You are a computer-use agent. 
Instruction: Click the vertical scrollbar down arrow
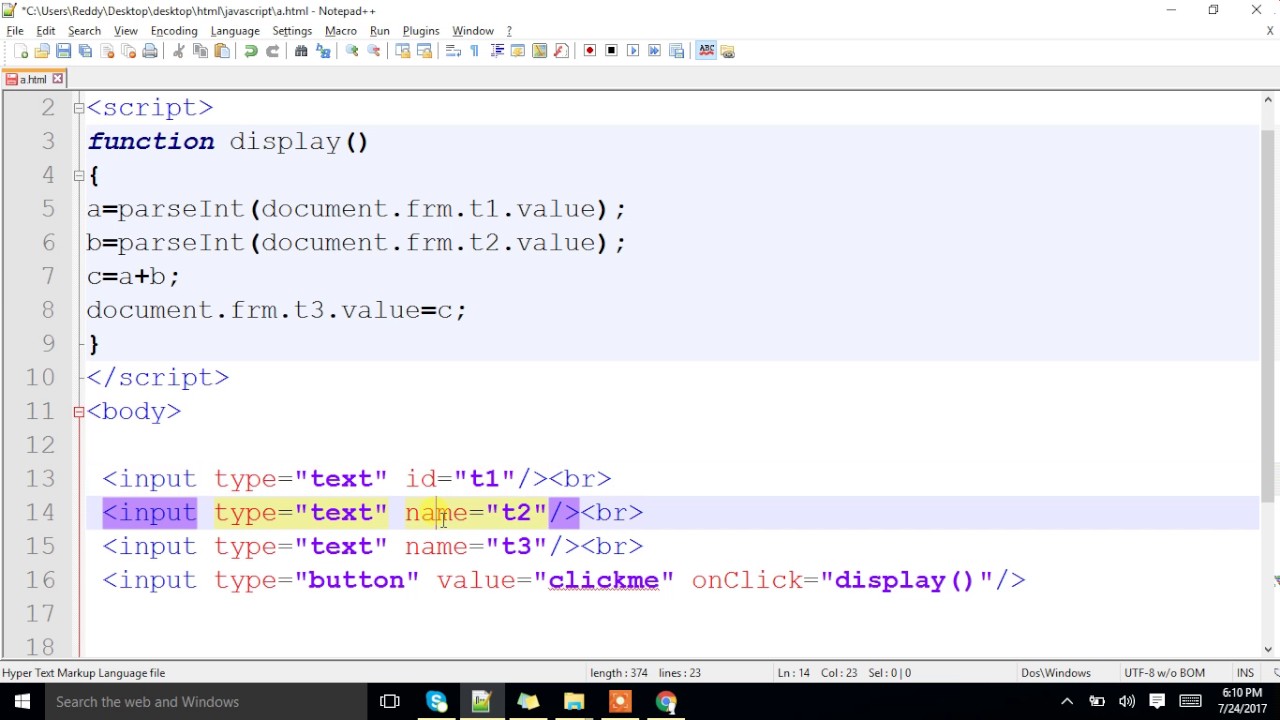point(1268,649)
